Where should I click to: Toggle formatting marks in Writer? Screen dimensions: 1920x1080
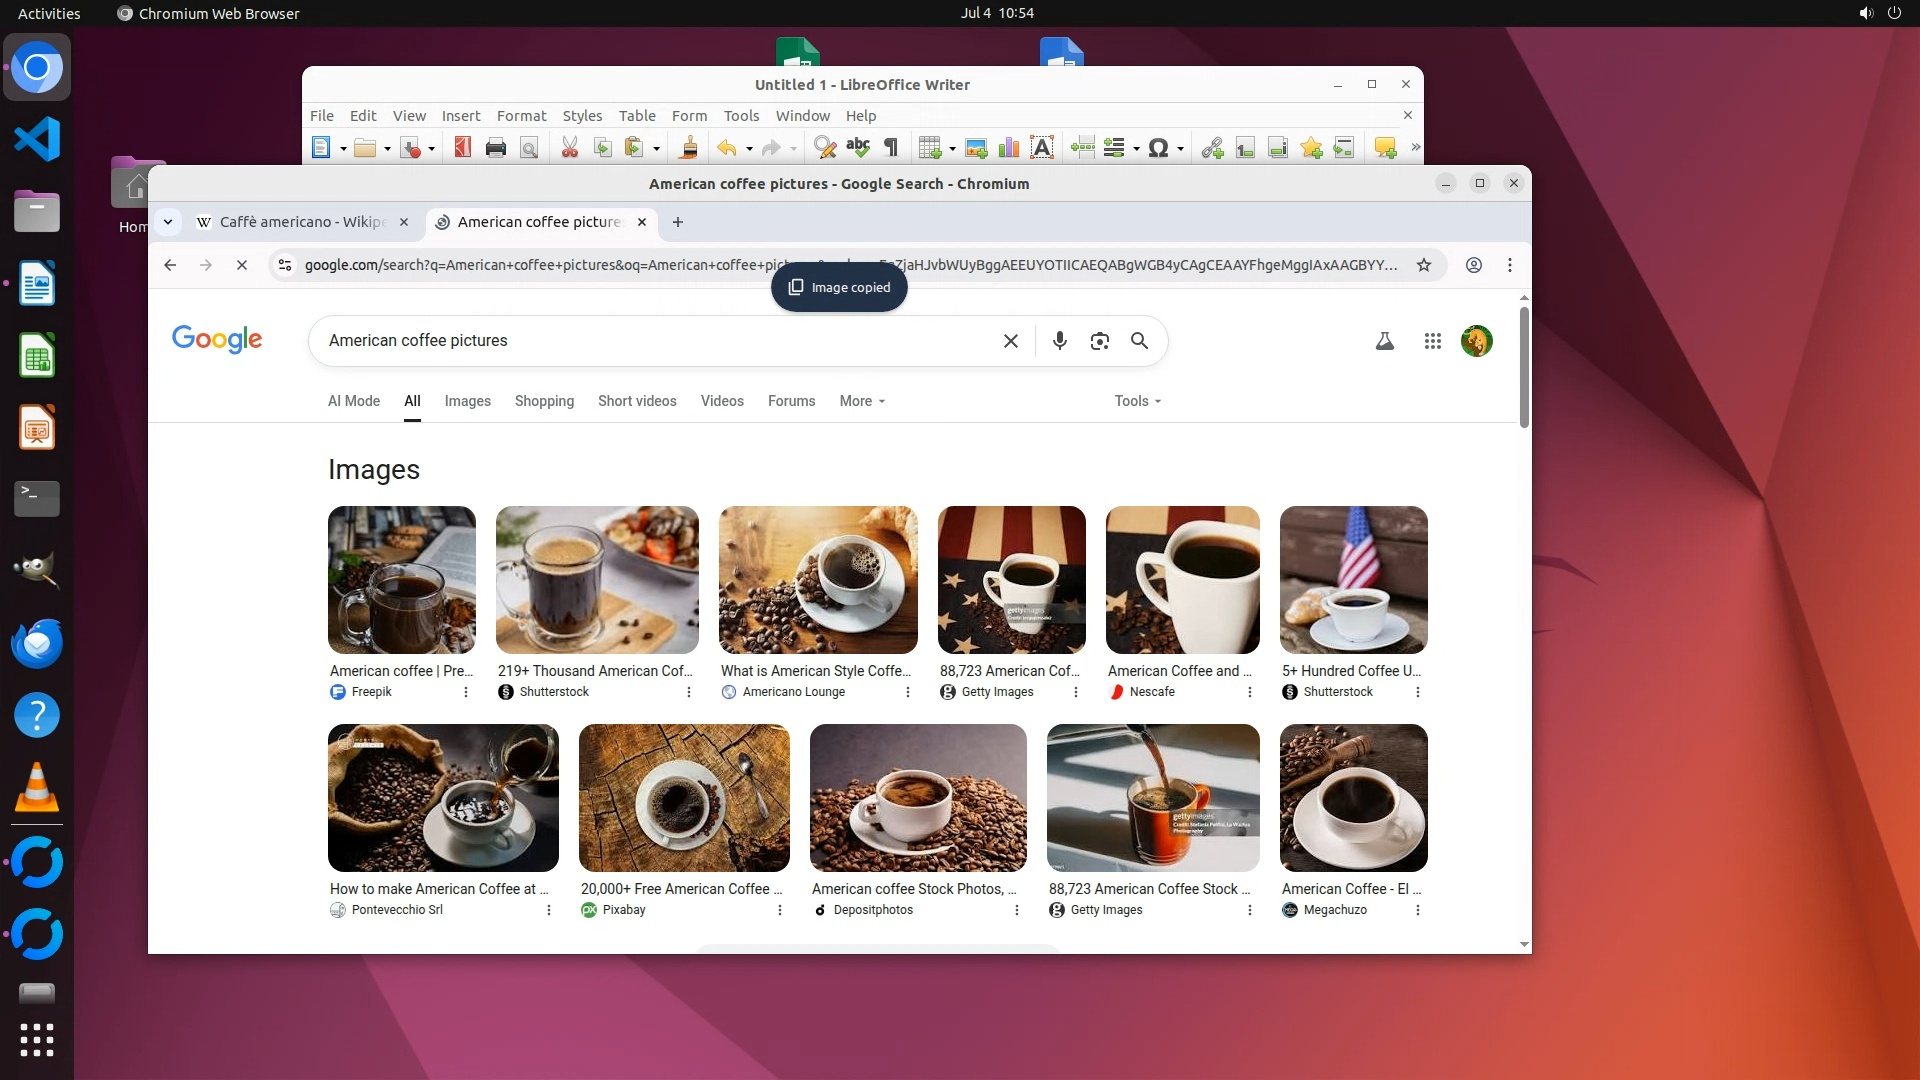[x=890, y=148]
